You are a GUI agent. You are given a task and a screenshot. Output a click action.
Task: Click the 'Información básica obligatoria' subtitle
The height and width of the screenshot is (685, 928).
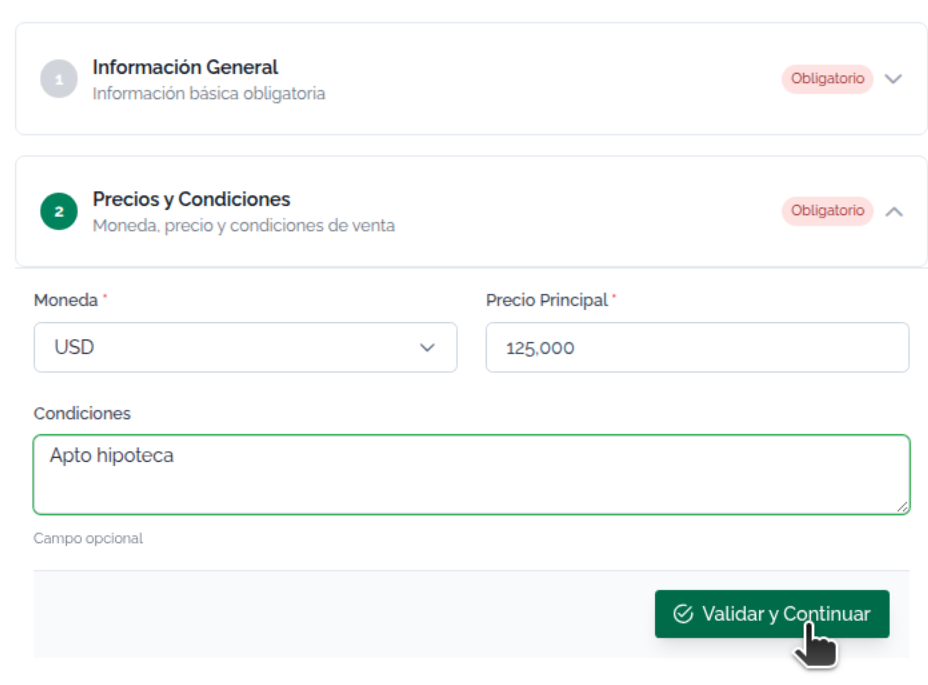[209, 94]
